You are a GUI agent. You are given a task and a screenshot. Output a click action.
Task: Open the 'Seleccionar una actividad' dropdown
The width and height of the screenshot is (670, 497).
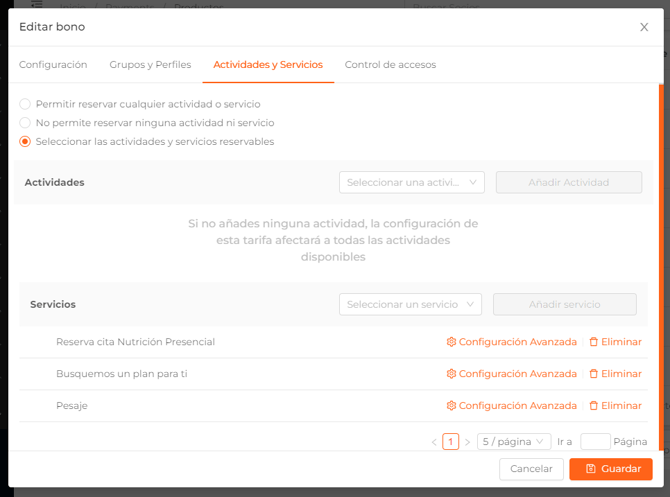[411, 183]
